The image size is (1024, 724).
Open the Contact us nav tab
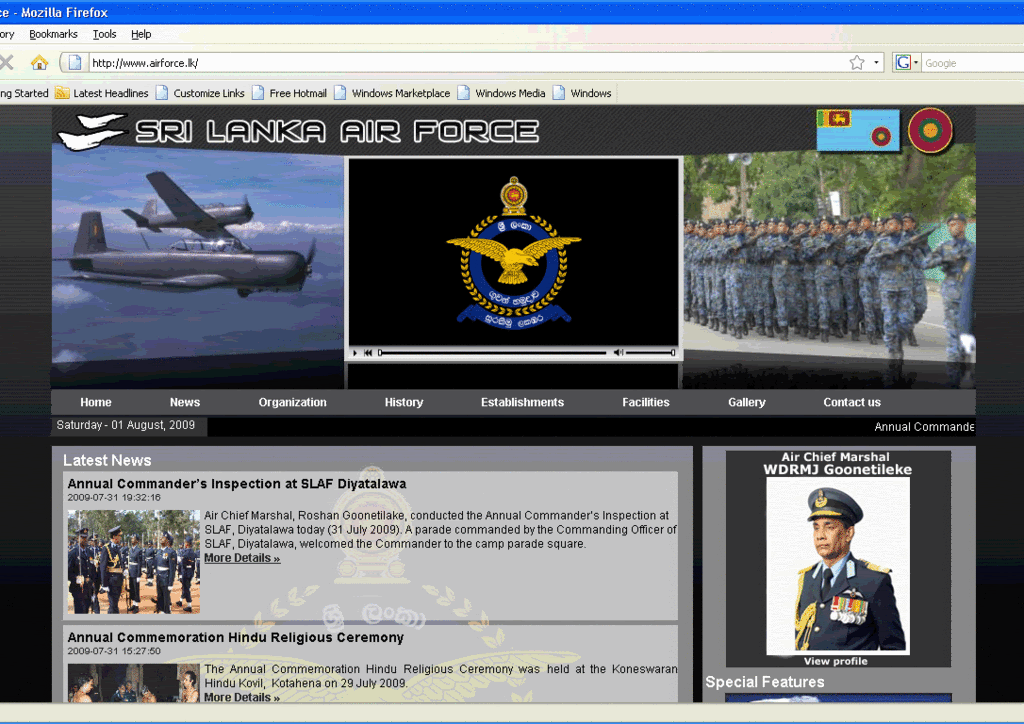click(x=852, y=402)
